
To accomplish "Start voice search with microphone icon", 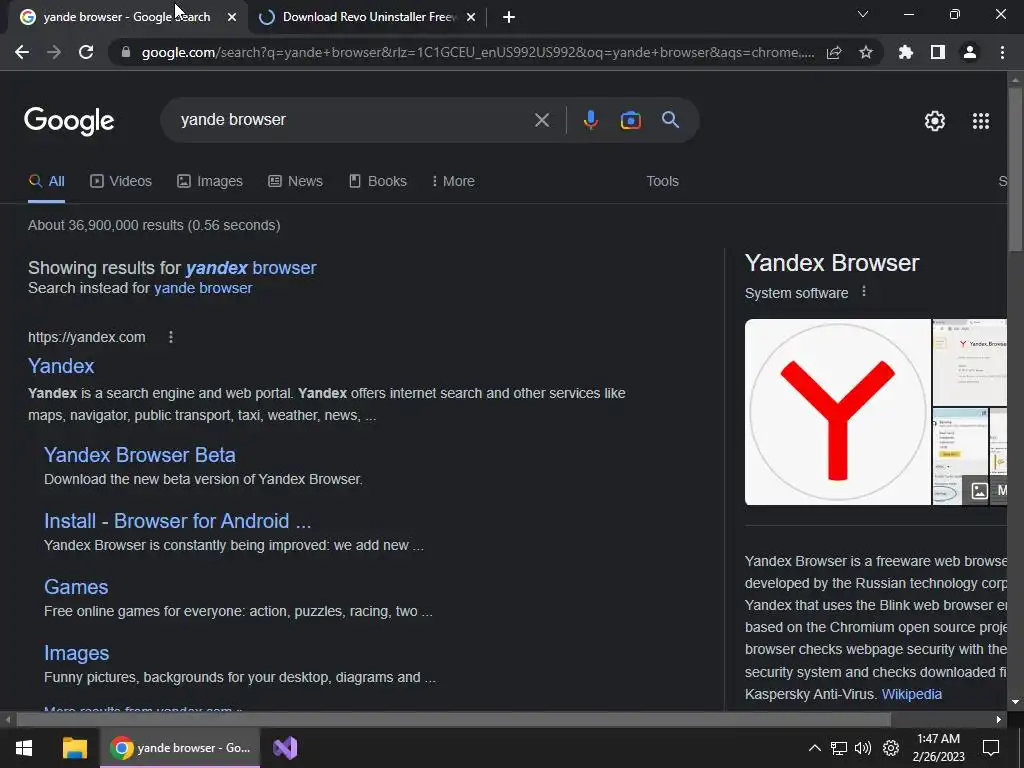I will coord(590,120).
